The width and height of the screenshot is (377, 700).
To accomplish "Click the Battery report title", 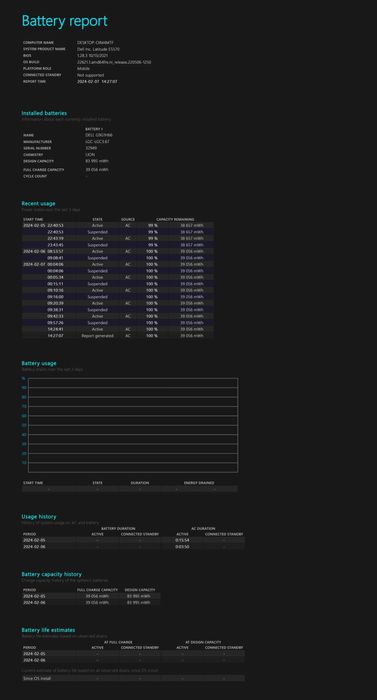I will click(64, 21).
